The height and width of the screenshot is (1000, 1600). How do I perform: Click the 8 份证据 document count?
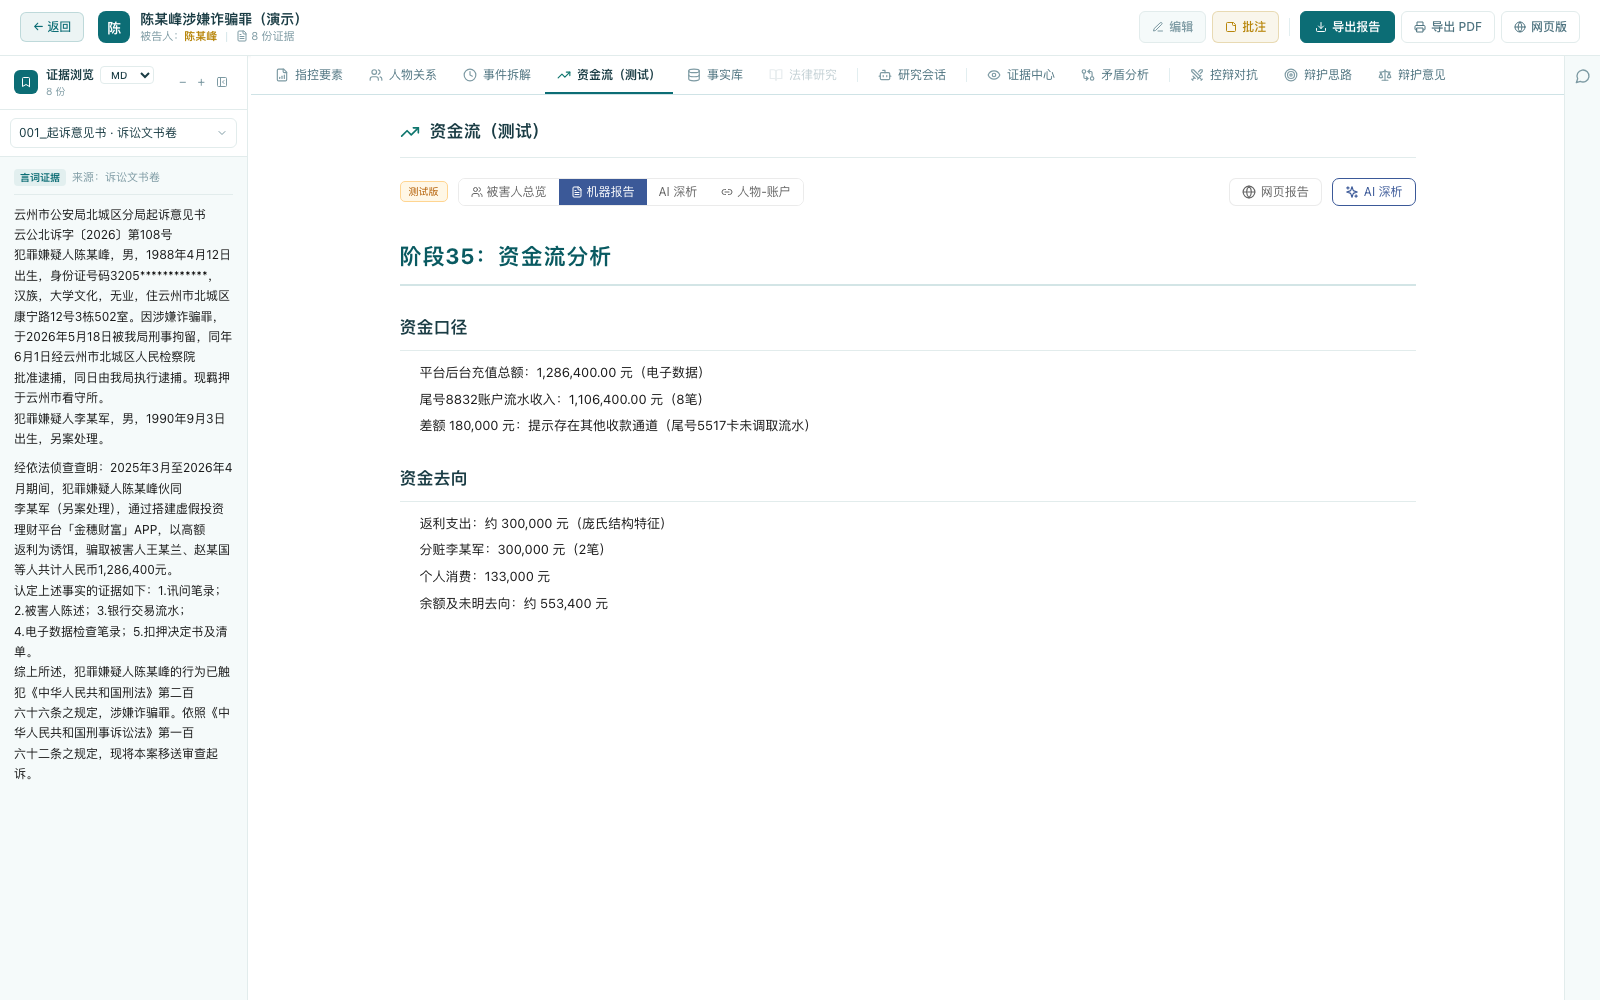tap(266, 36)
